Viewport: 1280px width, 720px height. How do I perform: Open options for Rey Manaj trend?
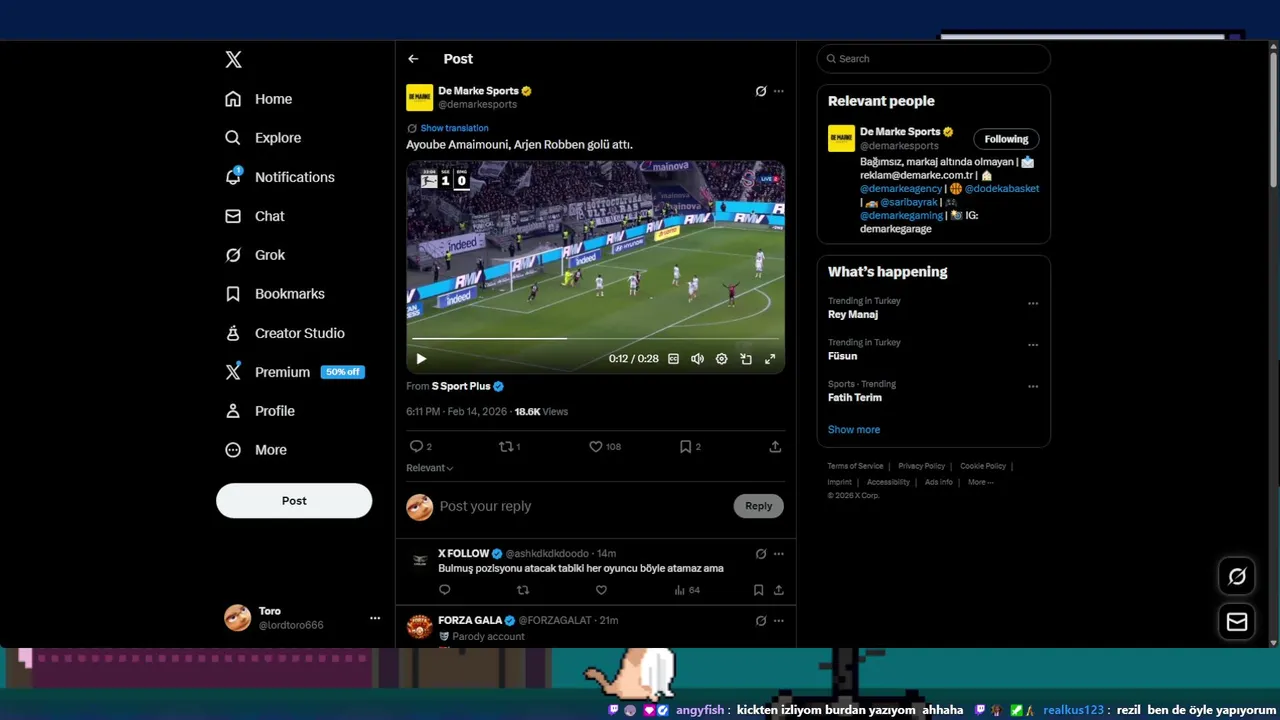(1033, 304)
